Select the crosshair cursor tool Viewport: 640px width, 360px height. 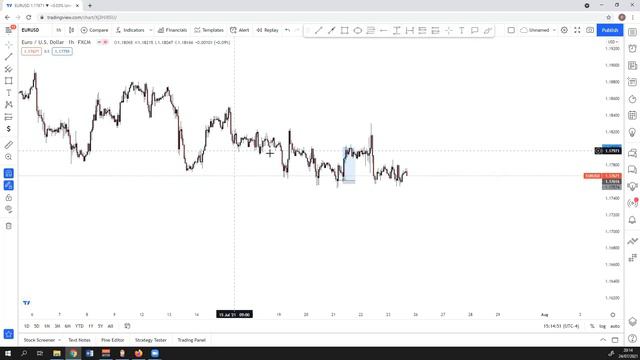[9, 44]
